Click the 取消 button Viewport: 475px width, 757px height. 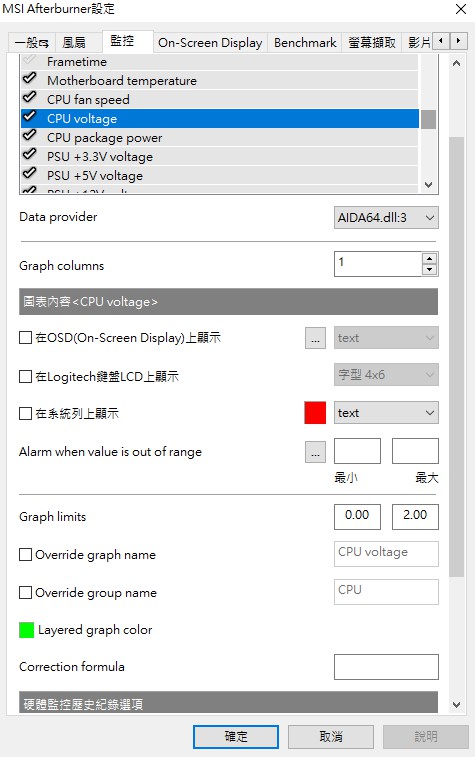coord(331,737)
